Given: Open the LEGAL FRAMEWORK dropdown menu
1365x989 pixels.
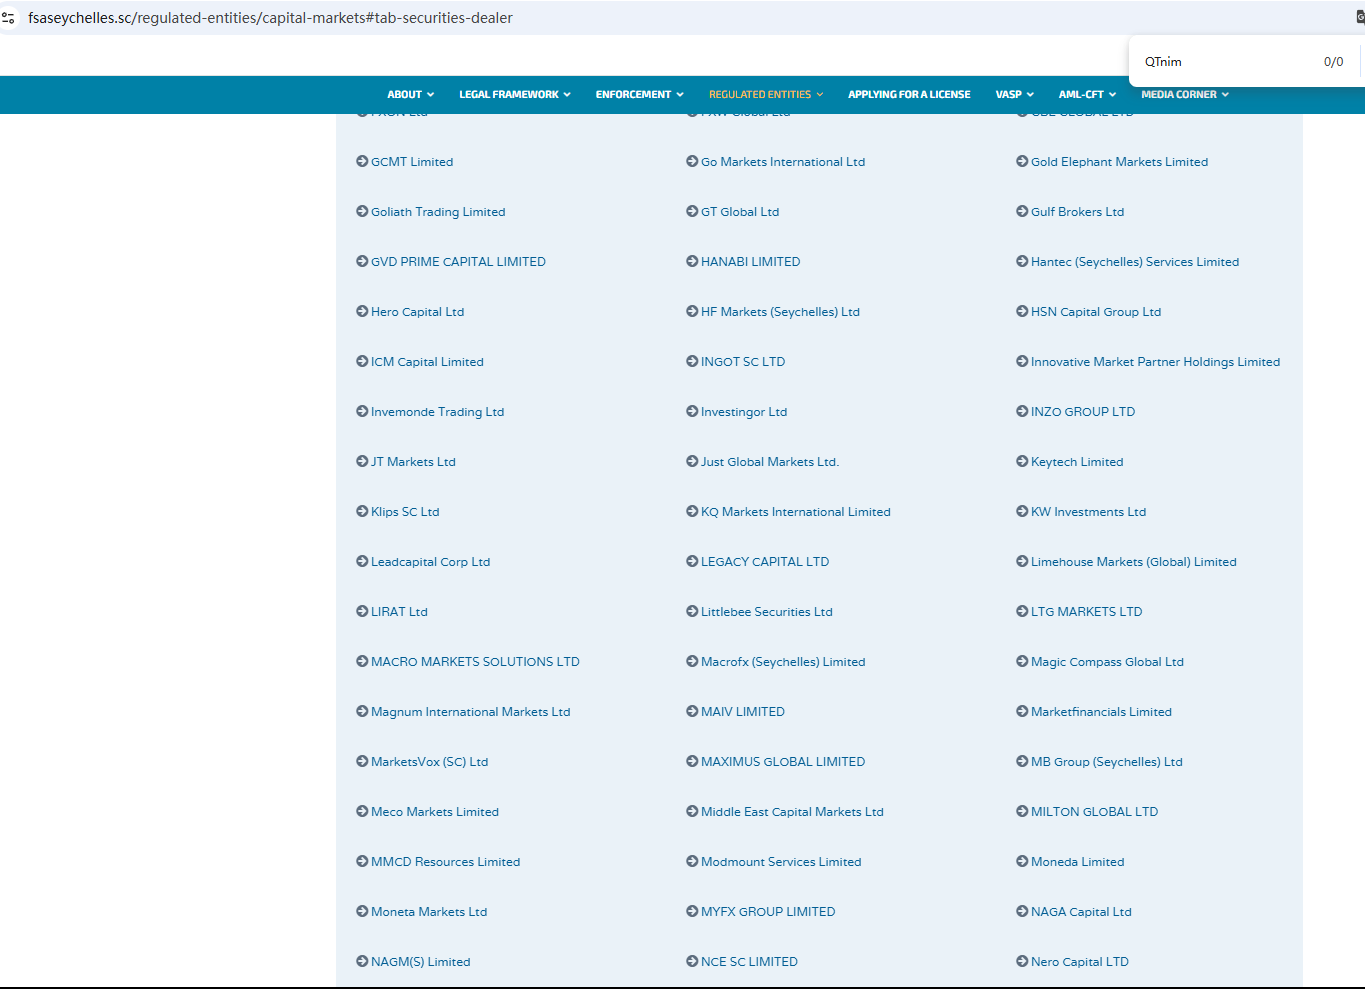Looking at the screenshot, I should point(515,94).
